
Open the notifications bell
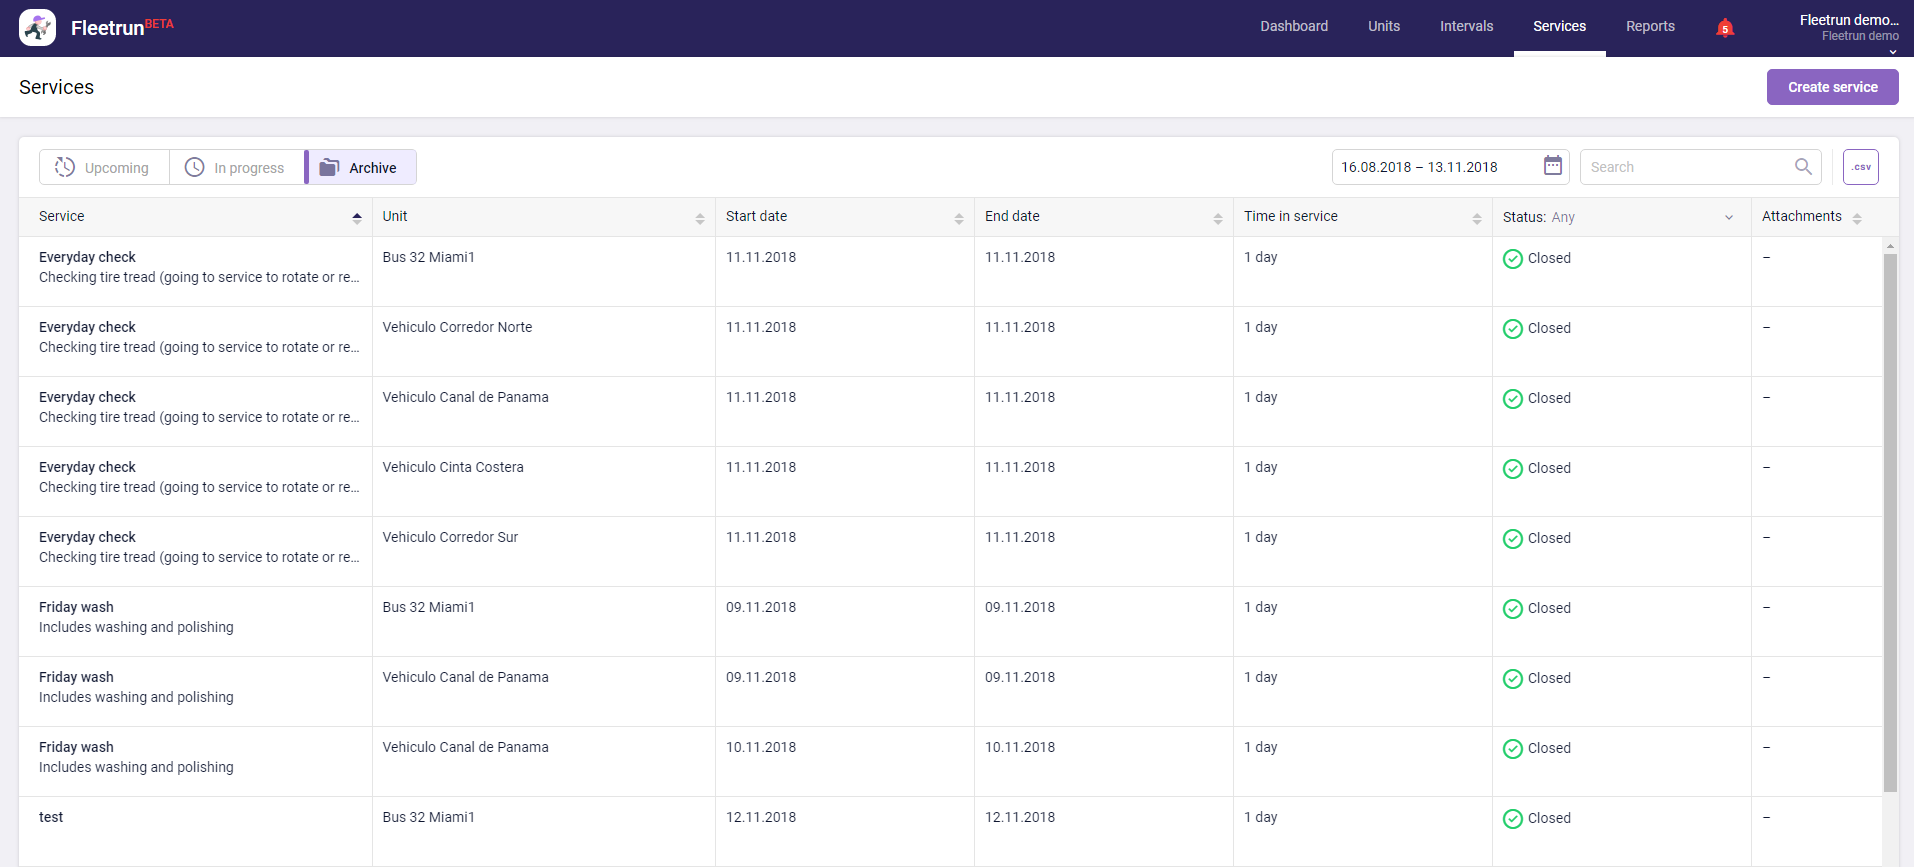point(1724,28)
